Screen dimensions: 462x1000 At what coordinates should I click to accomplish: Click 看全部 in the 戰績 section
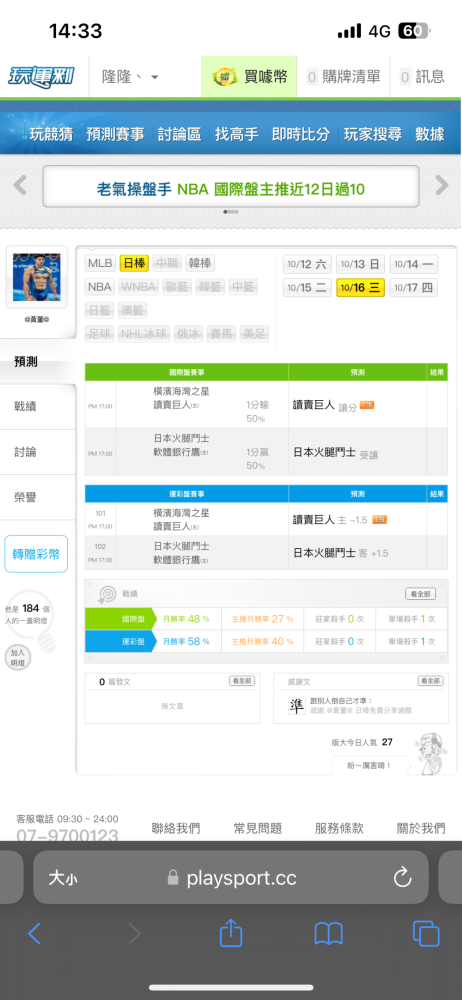pyautogui.click(x=421, y=594)
